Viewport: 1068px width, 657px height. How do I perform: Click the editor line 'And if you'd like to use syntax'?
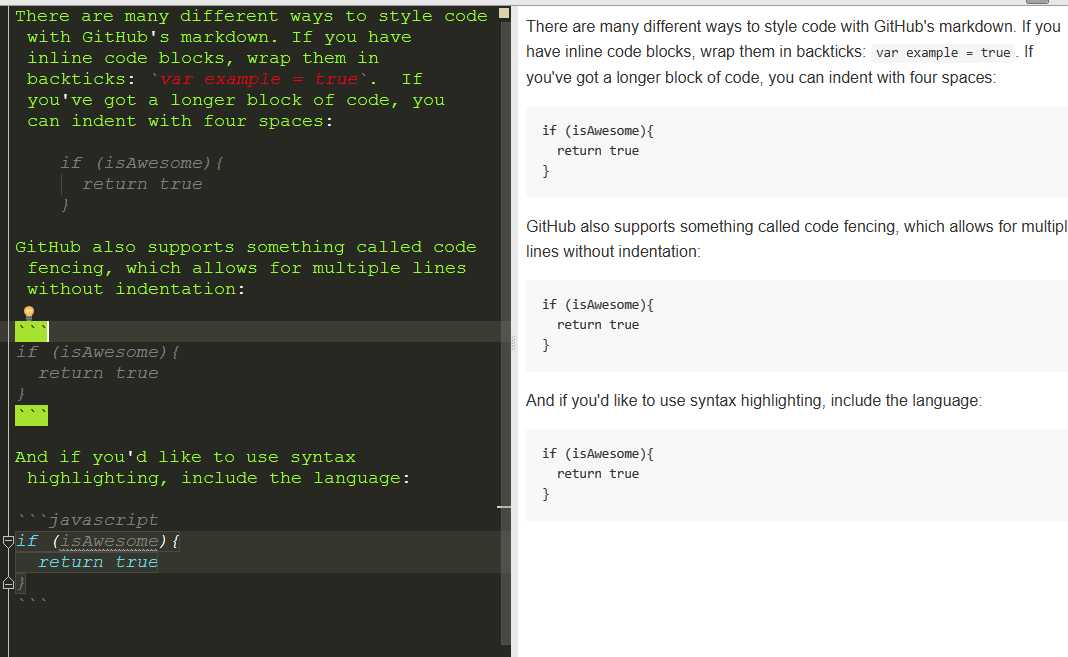point(185,458)
